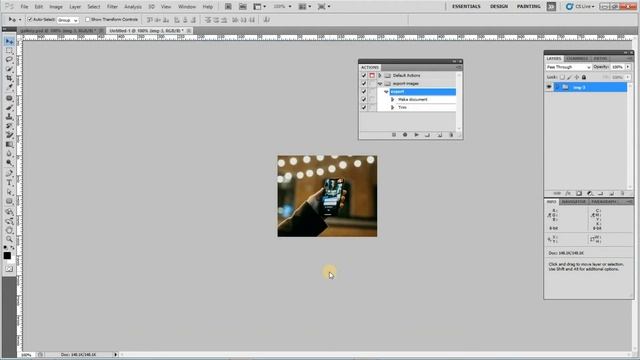640x360 pixels.
Task: Select the Eraser tool
Action: point(9,135)
